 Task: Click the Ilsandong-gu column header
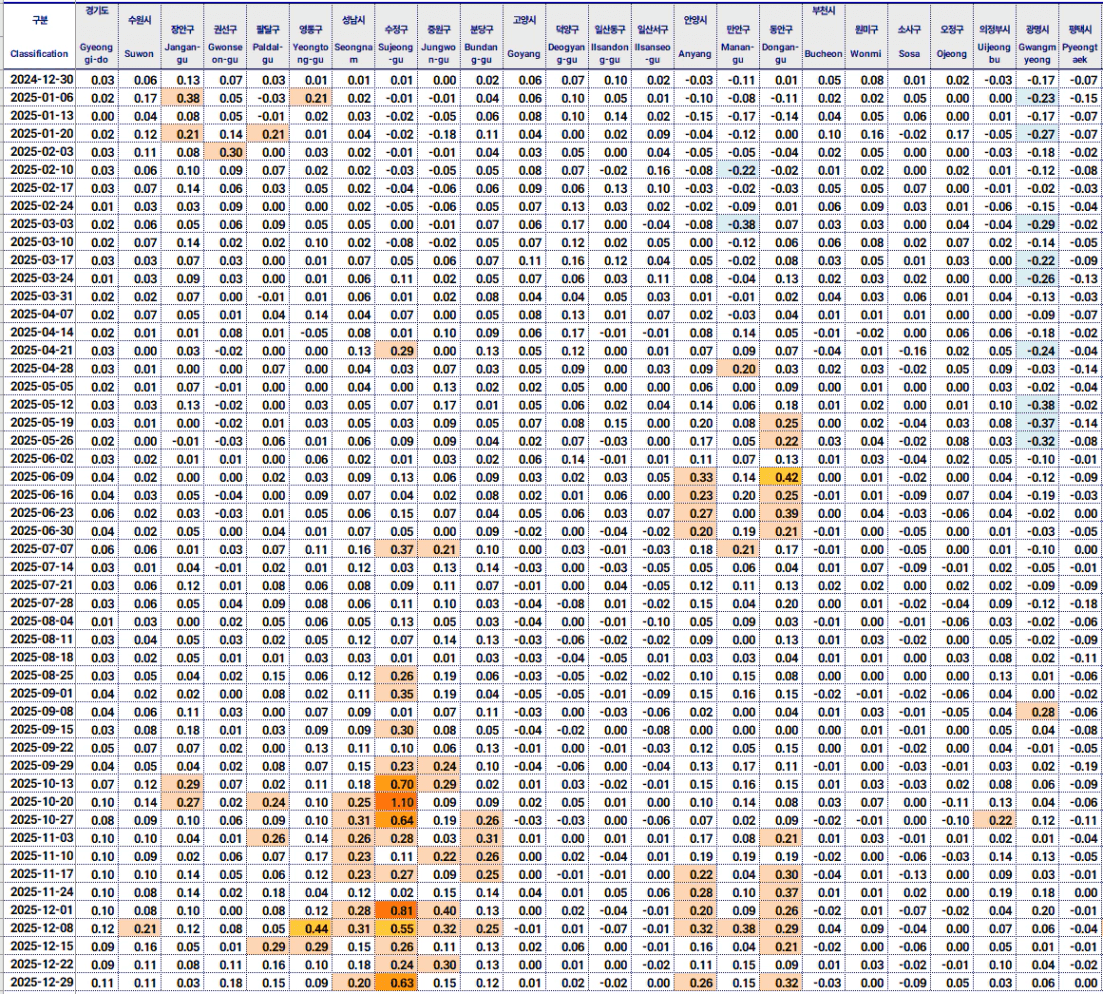[610, 35]
